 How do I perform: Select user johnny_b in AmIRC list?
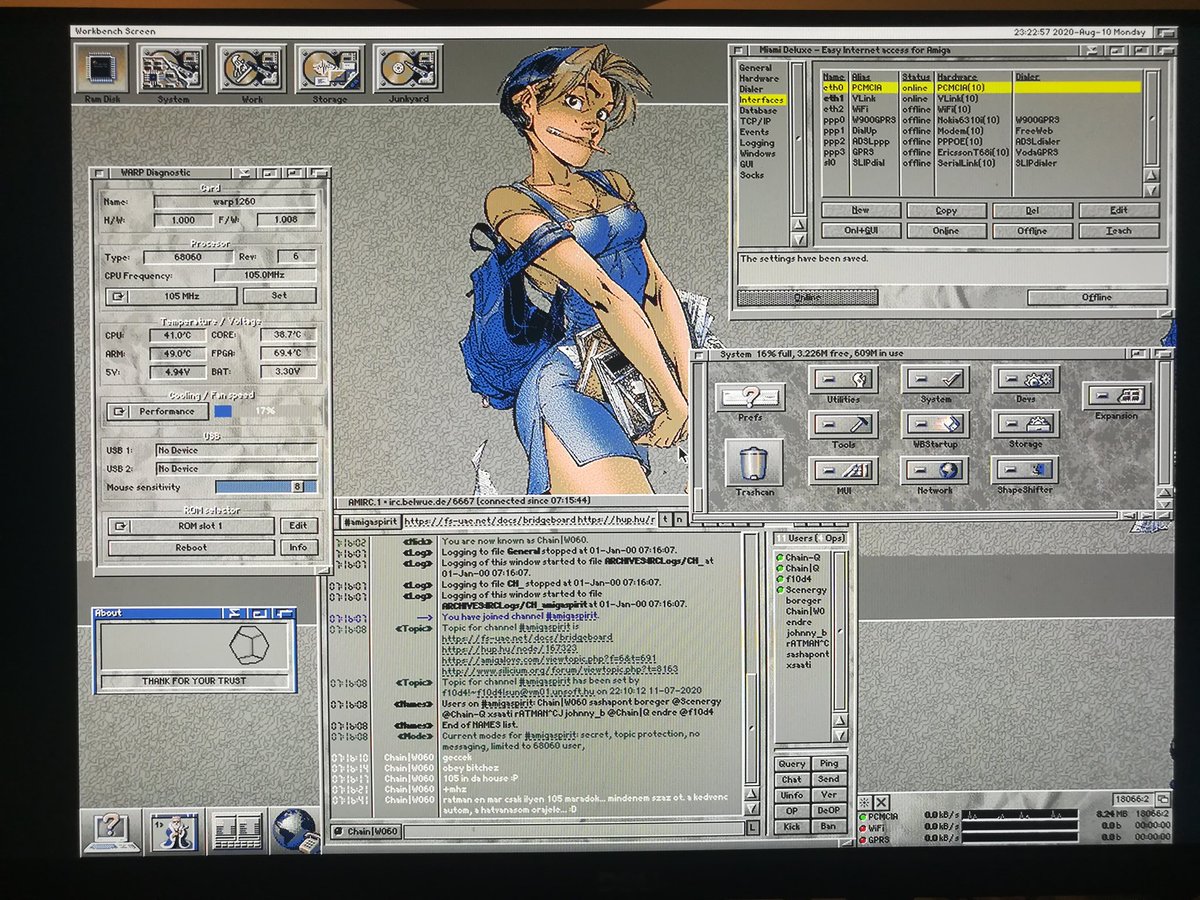806,632
